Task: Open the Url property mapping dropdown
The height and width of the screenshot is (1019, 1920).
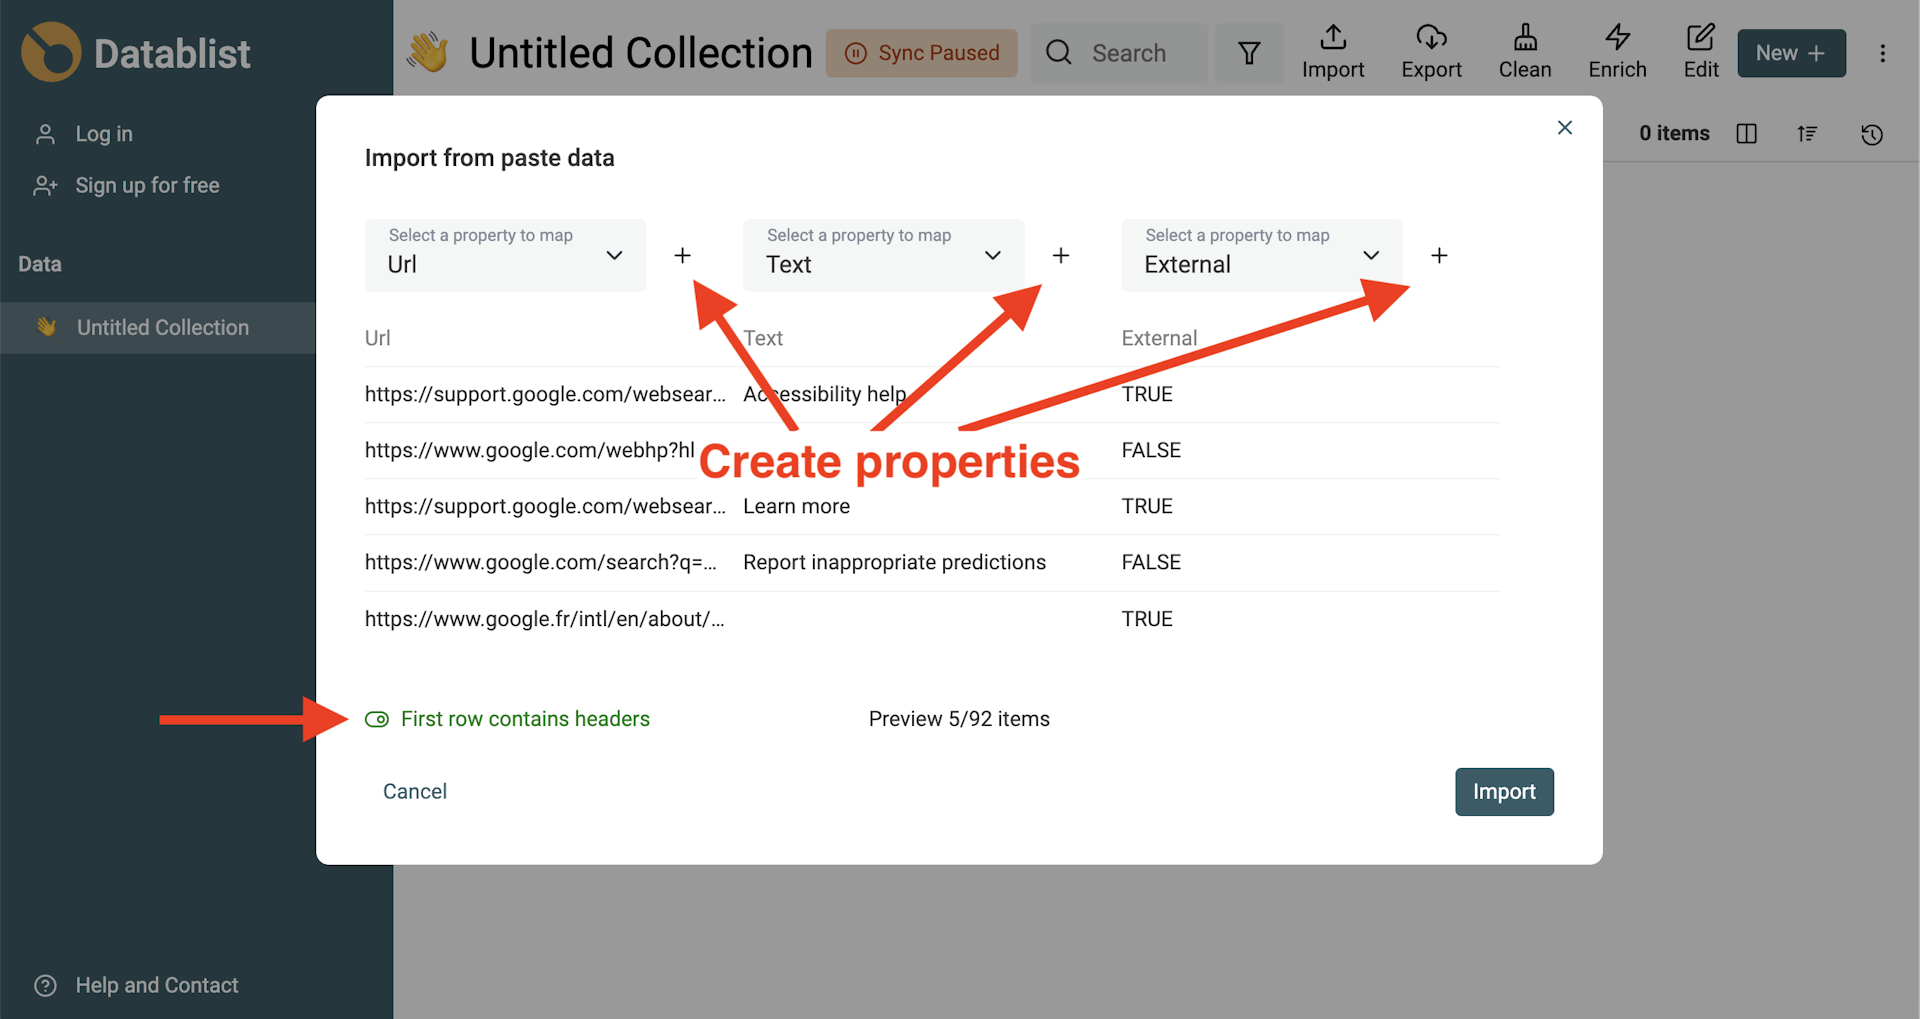Action: coord(504,255)
